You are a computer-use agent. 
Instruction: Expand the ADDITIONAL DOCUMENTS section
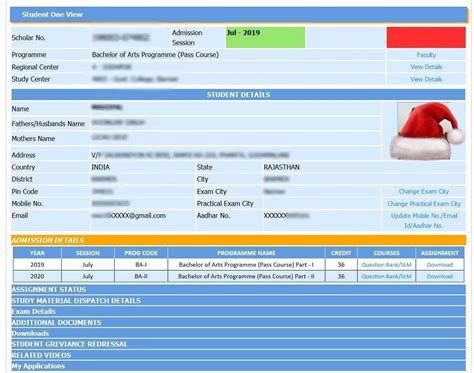pos(238,323)
